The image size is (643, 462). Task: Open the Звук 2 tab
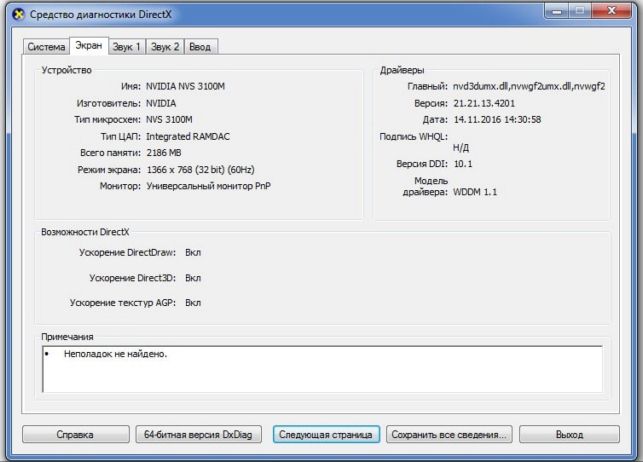tap(165, 47)
